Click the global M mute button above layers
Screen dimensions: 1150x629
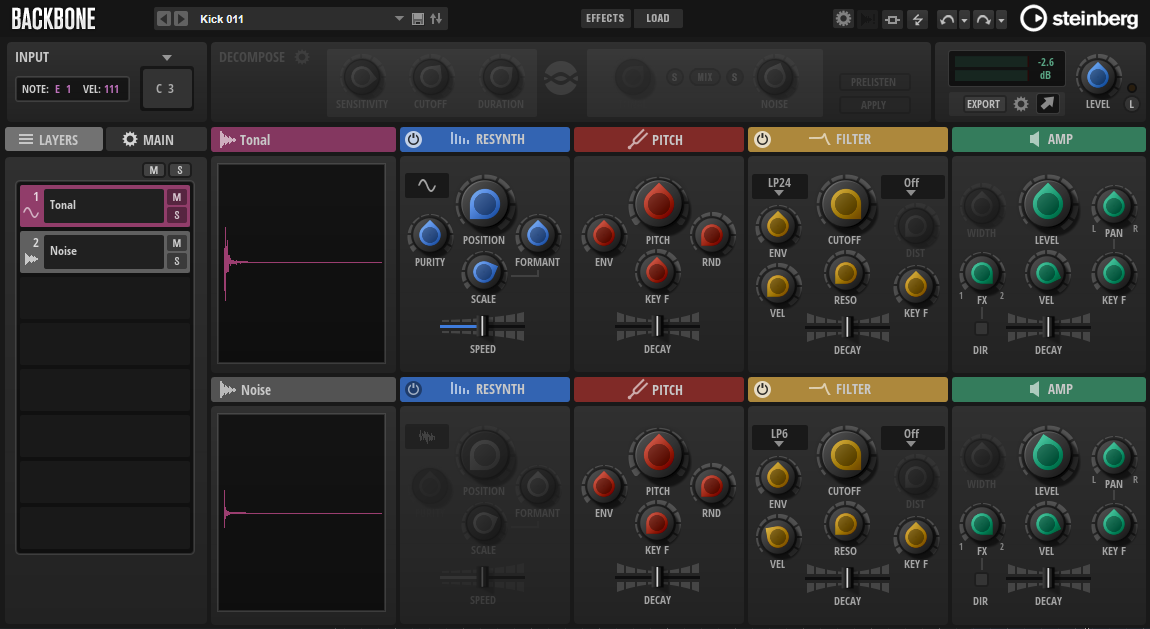pos(153,170)
